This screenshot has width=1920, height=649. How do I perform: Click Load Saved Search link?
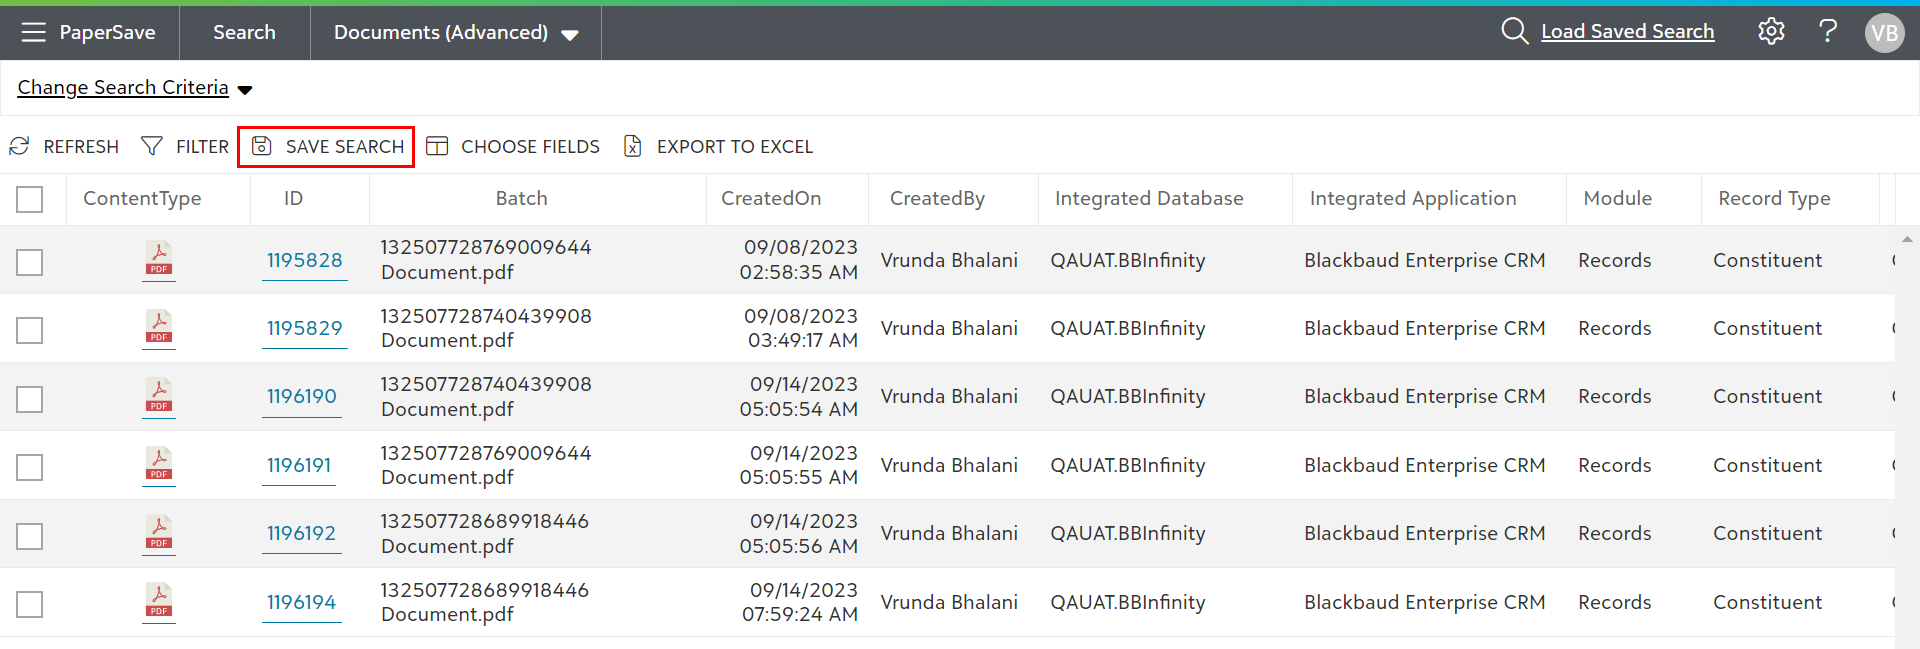(x=1627, y=32)
